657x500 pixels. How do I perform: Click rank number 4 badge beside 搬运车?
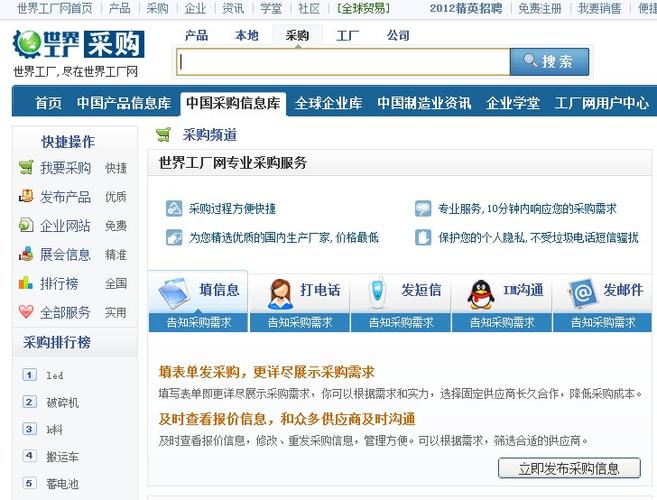(x=29, y=456)
